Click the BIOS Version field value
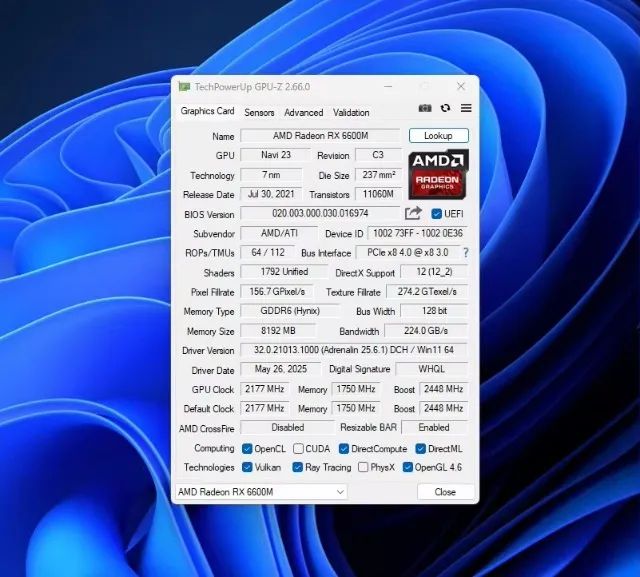The height and width of the screenshot is (577, 640). point(320,213)
